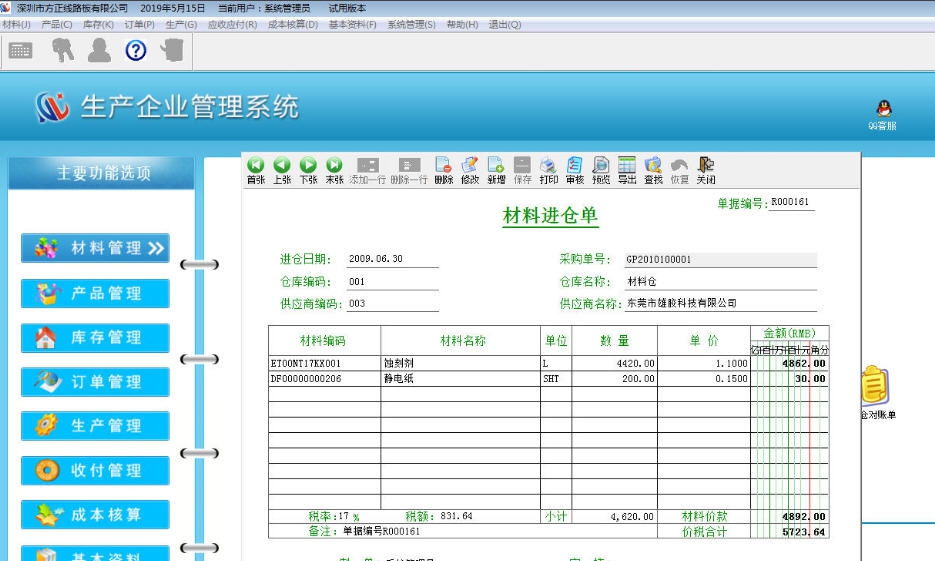
Task: Select 成本核算 sidebar button
Action: (x=95, y=515)
